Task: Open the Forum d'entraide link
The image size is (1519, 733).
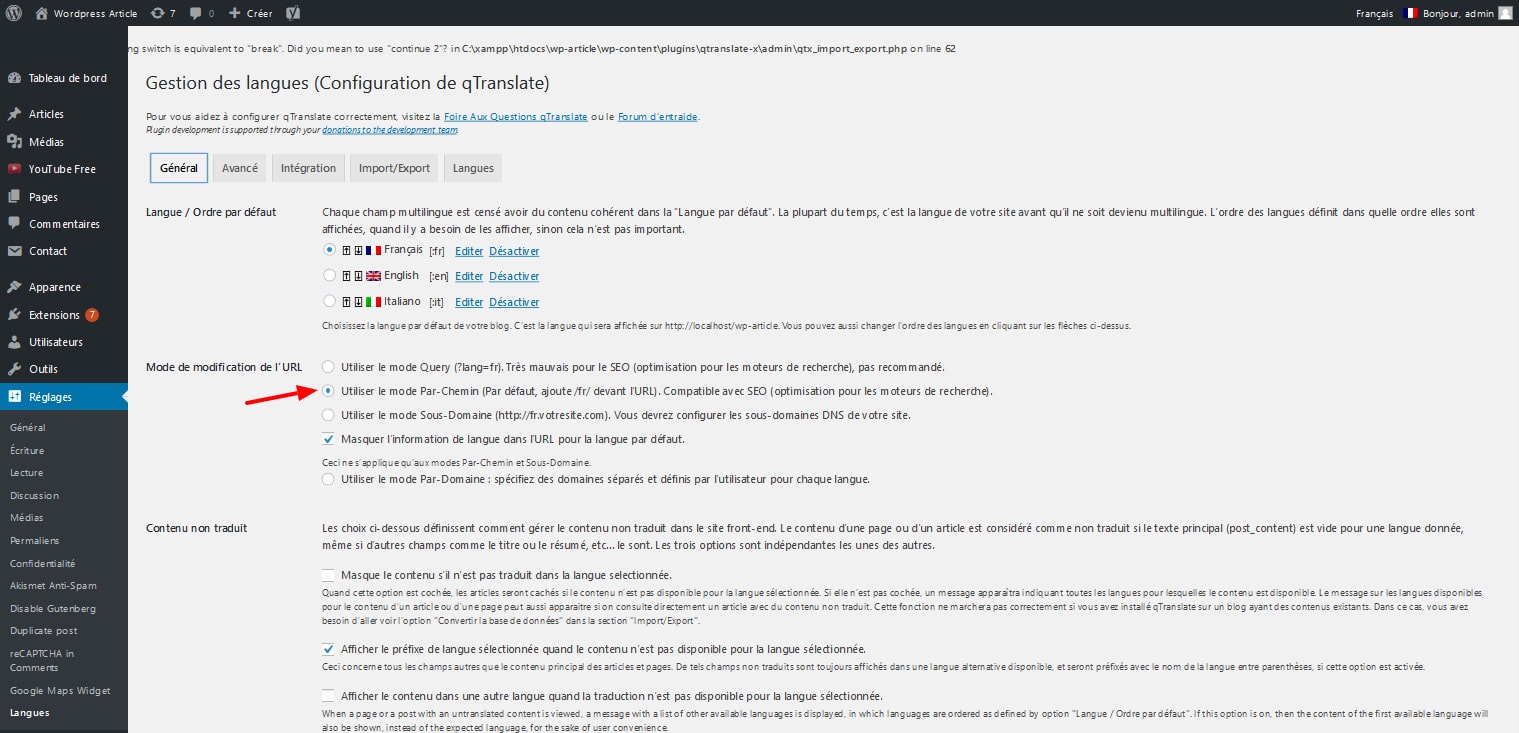Action: pos(658,117)
